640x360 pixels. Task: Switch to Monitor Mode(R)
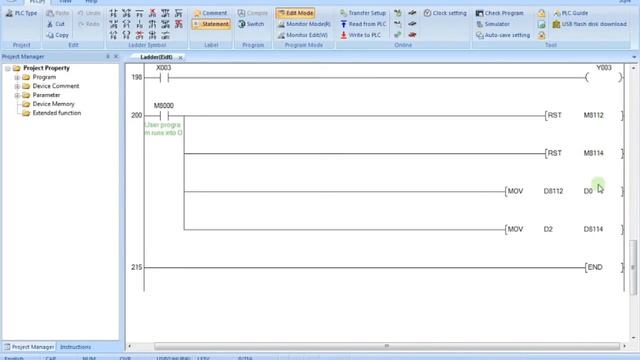click(x=304, y=24)
